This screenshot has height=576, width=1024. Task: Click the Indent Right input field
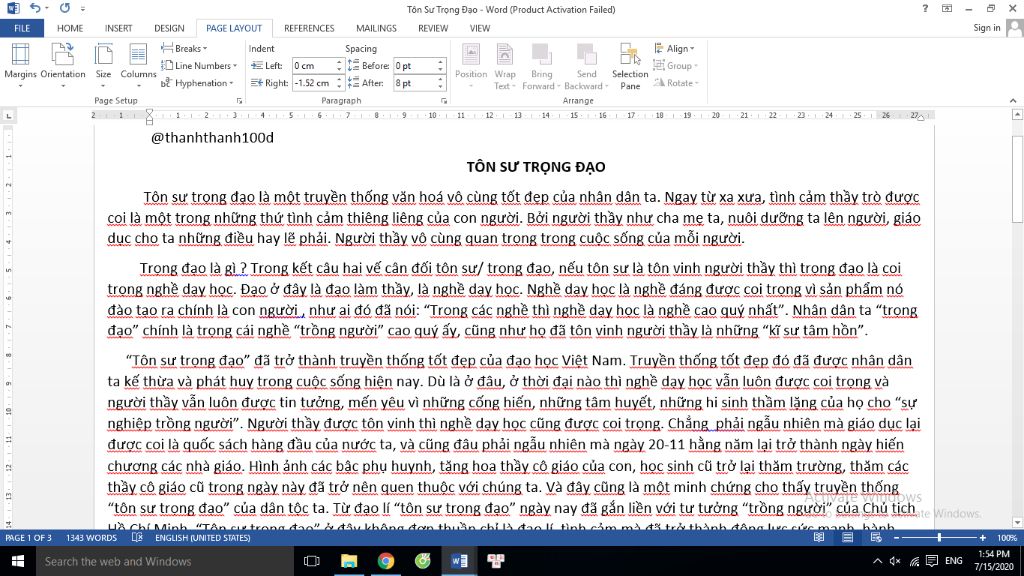[313, 83]
